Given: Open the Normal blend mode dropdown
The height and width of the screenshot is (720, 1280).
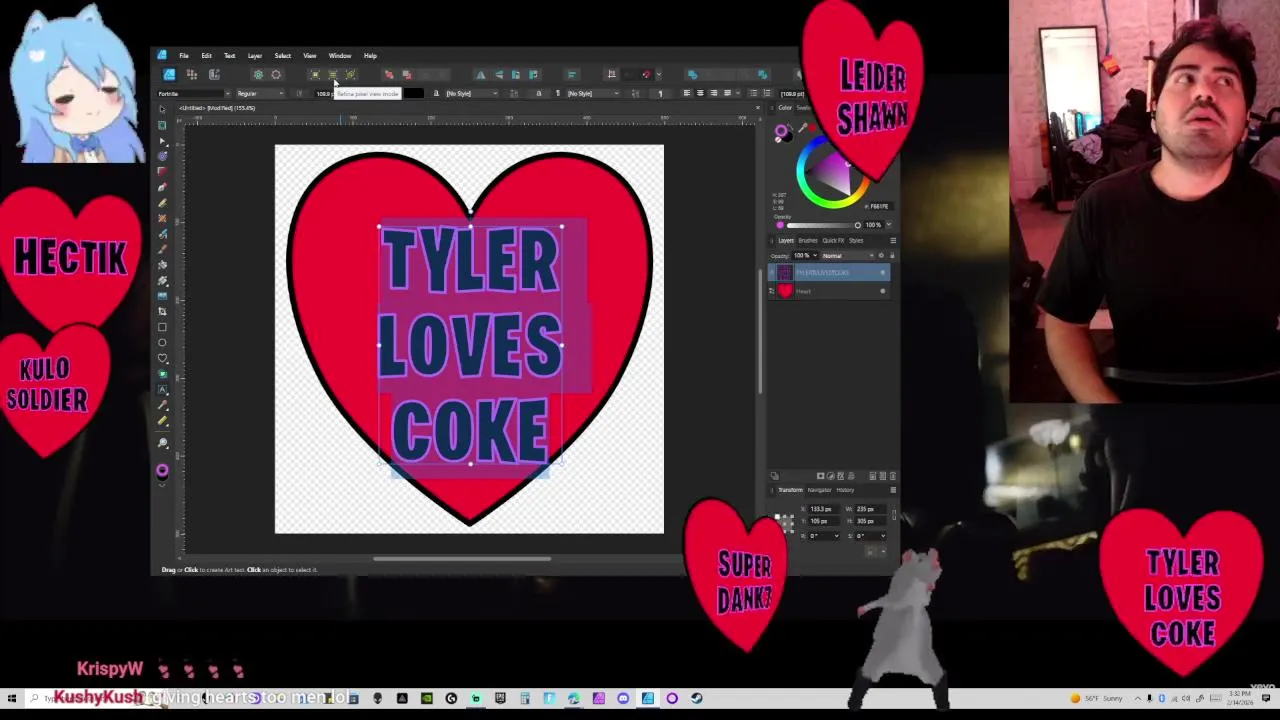Looking at the screenshot, I should (847, 256).
